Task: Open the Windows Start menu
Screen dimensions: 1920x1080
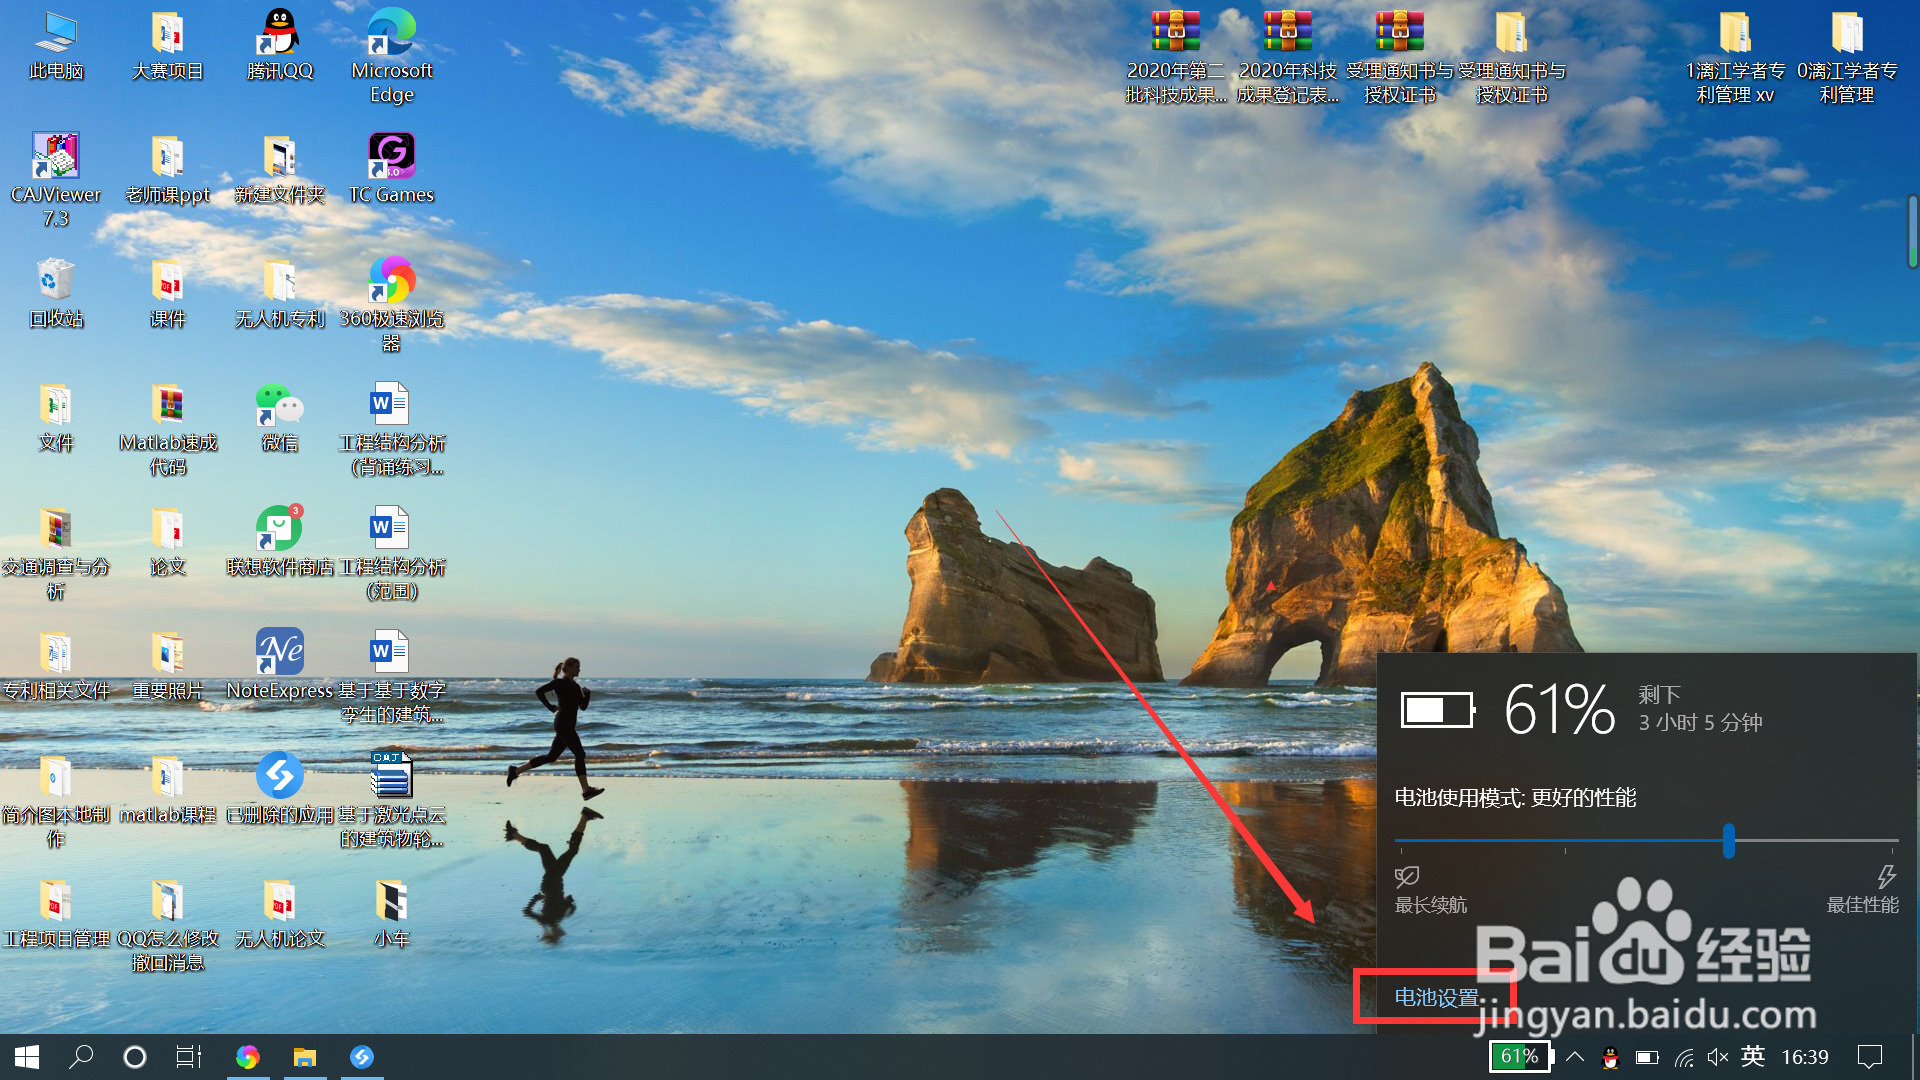Action: click(27, 1057)
